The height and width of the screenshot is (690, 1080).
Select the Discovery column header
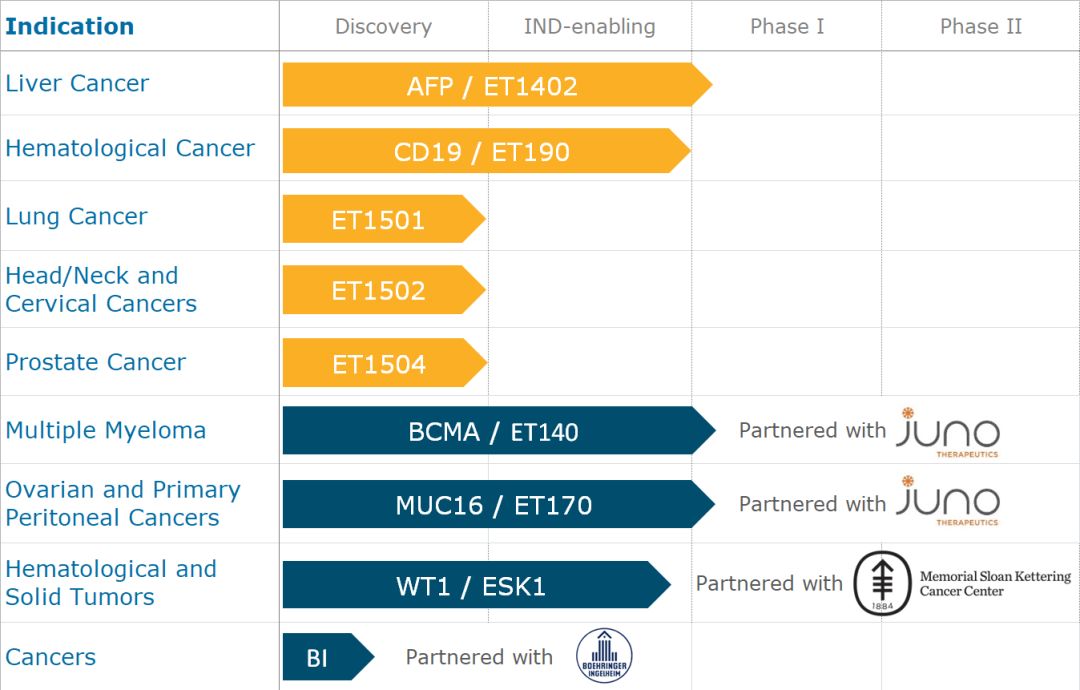[x=383, y=26]
